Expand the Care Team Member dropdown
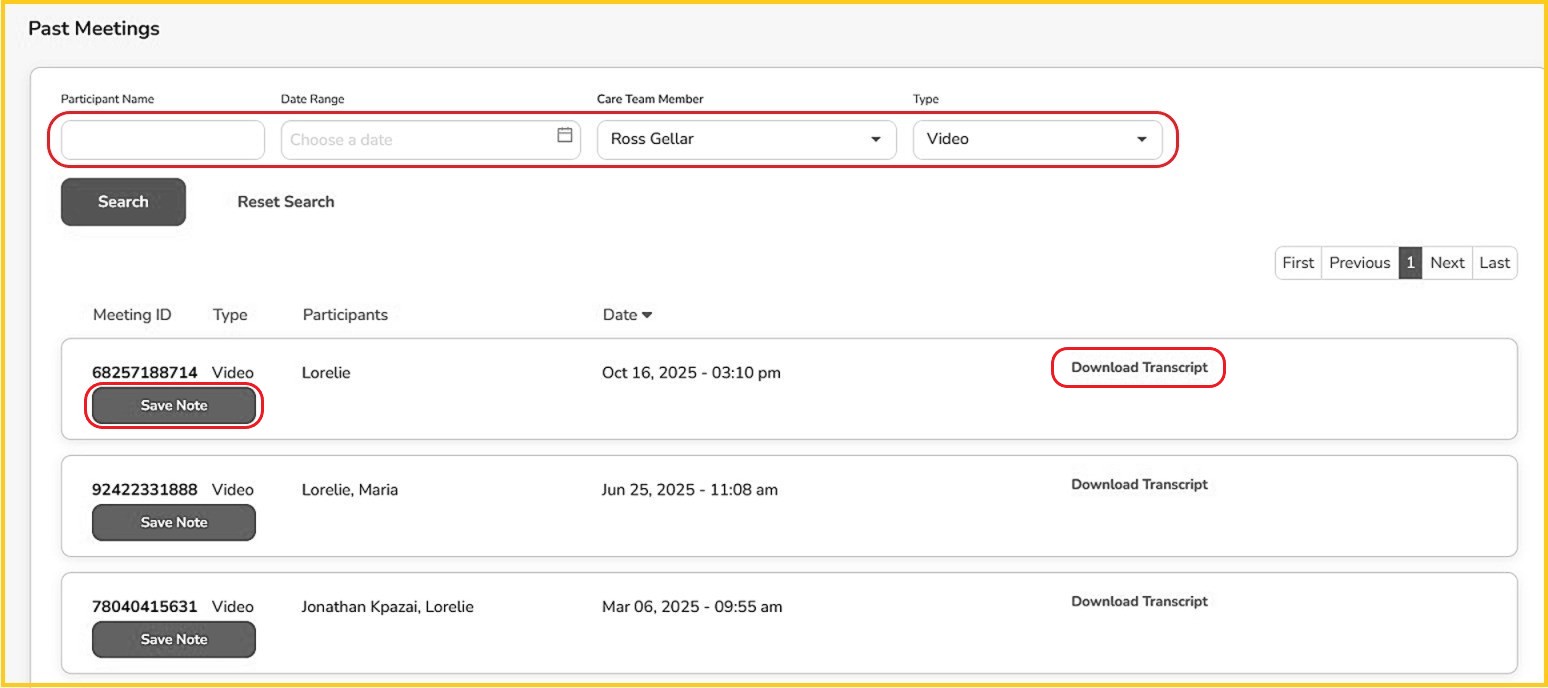 (746, 140)
